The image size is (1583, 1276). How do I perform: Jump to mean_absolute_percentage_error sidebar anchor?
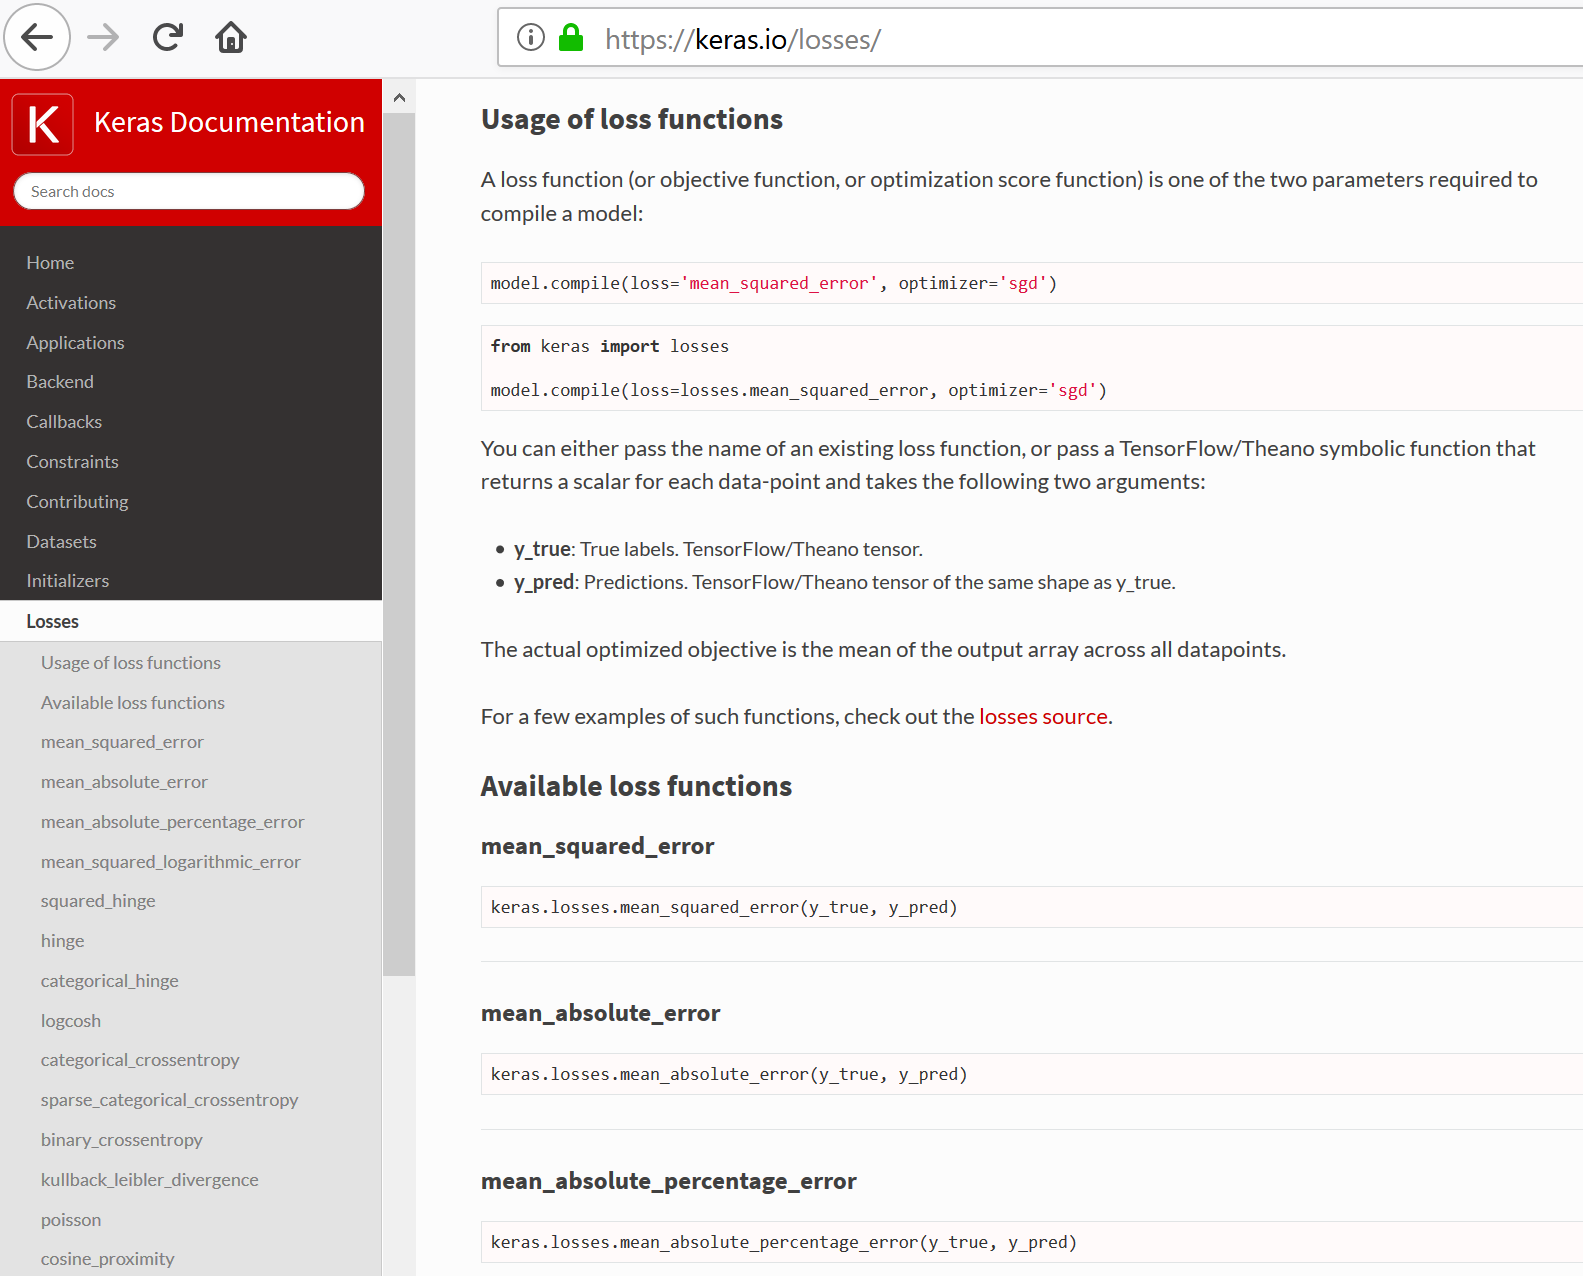tap(172, 822)
